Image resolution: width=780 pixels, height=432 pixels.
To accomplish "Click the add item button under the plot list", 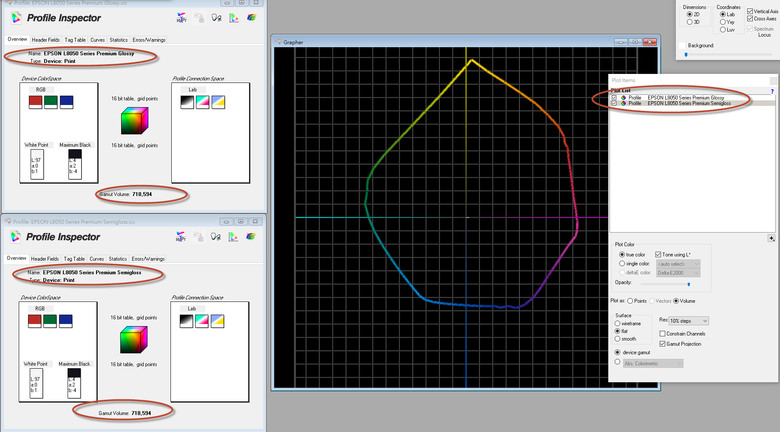I will (x=771, y=238).
